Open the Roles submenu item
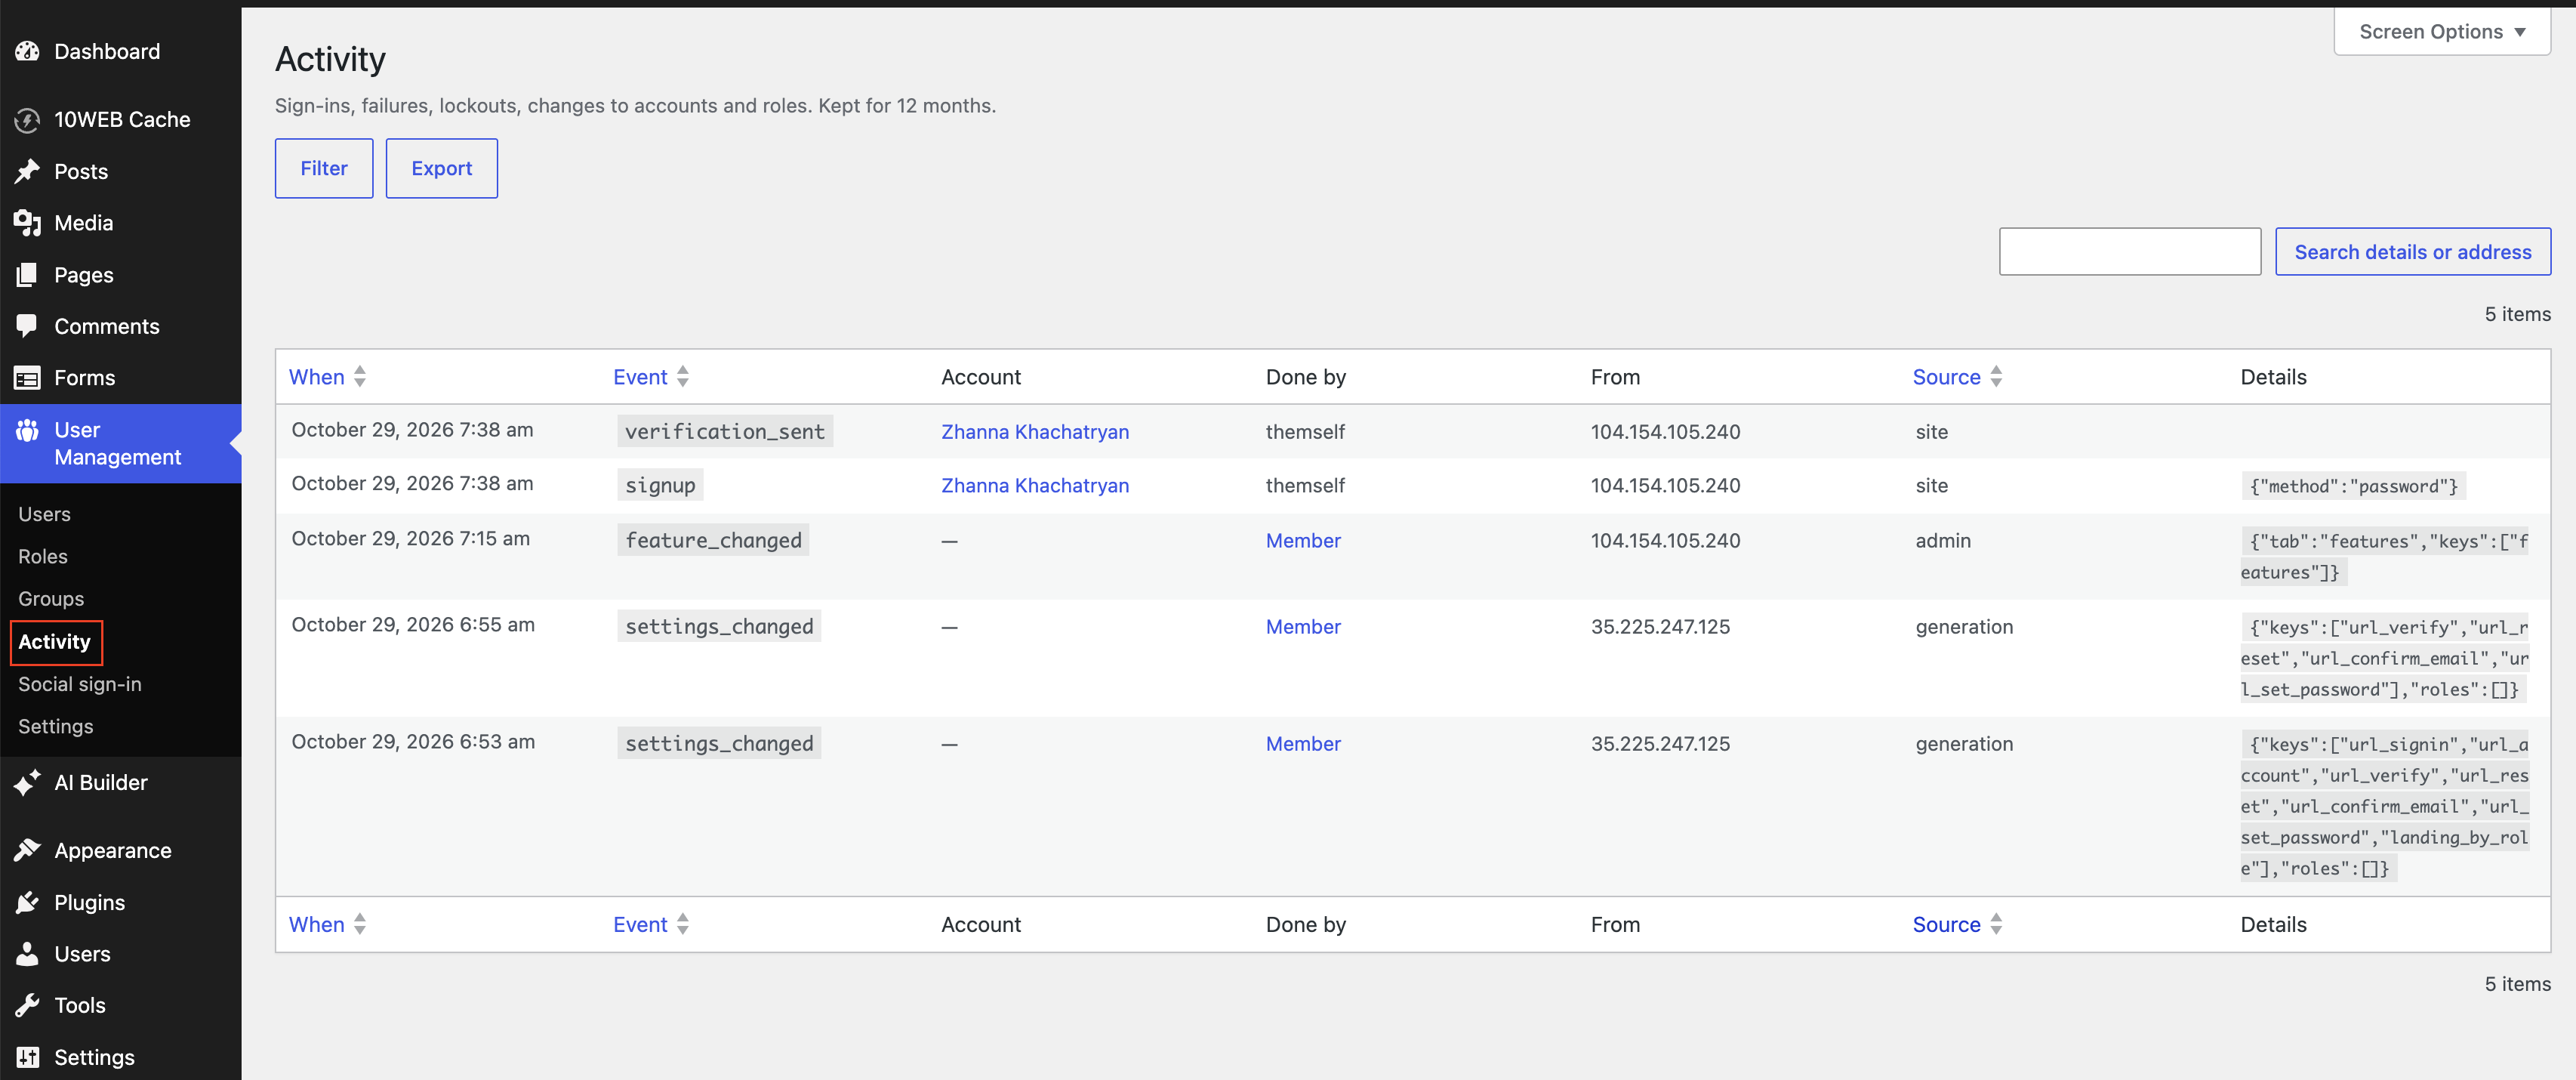Screen dimensions: 2576x1080 (x=43, y=556)
